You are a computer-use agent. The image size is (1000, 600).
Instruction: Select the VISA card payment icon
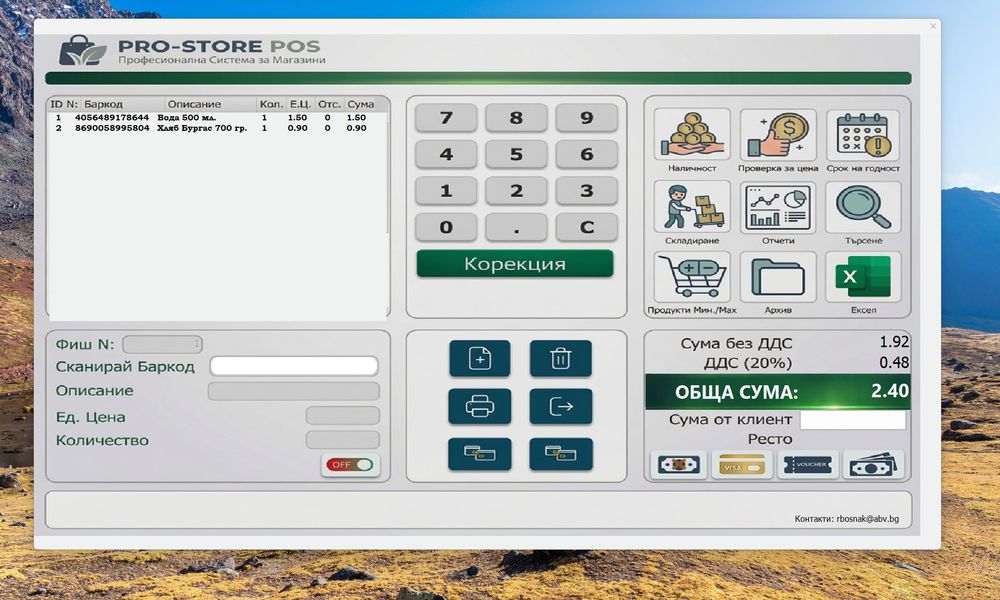tap(742, 465)
